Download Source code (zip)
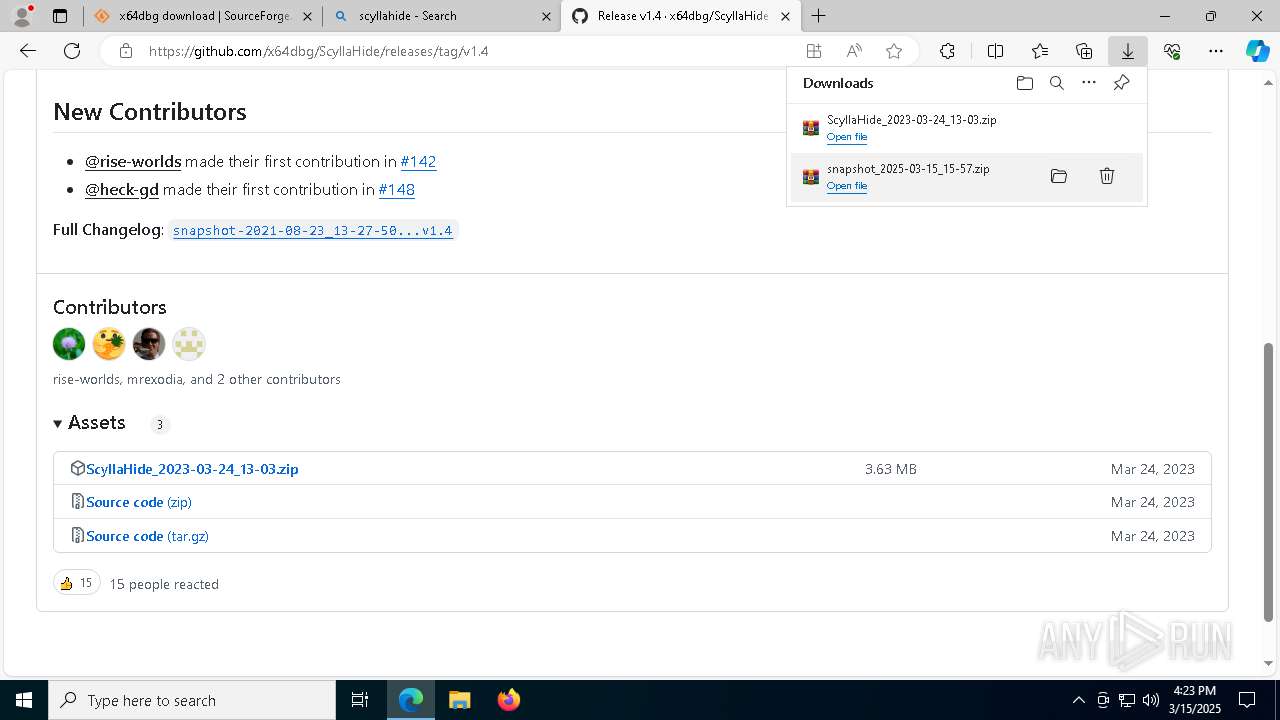Screen dimensions: 1280x720 click(x=139, y=502)
